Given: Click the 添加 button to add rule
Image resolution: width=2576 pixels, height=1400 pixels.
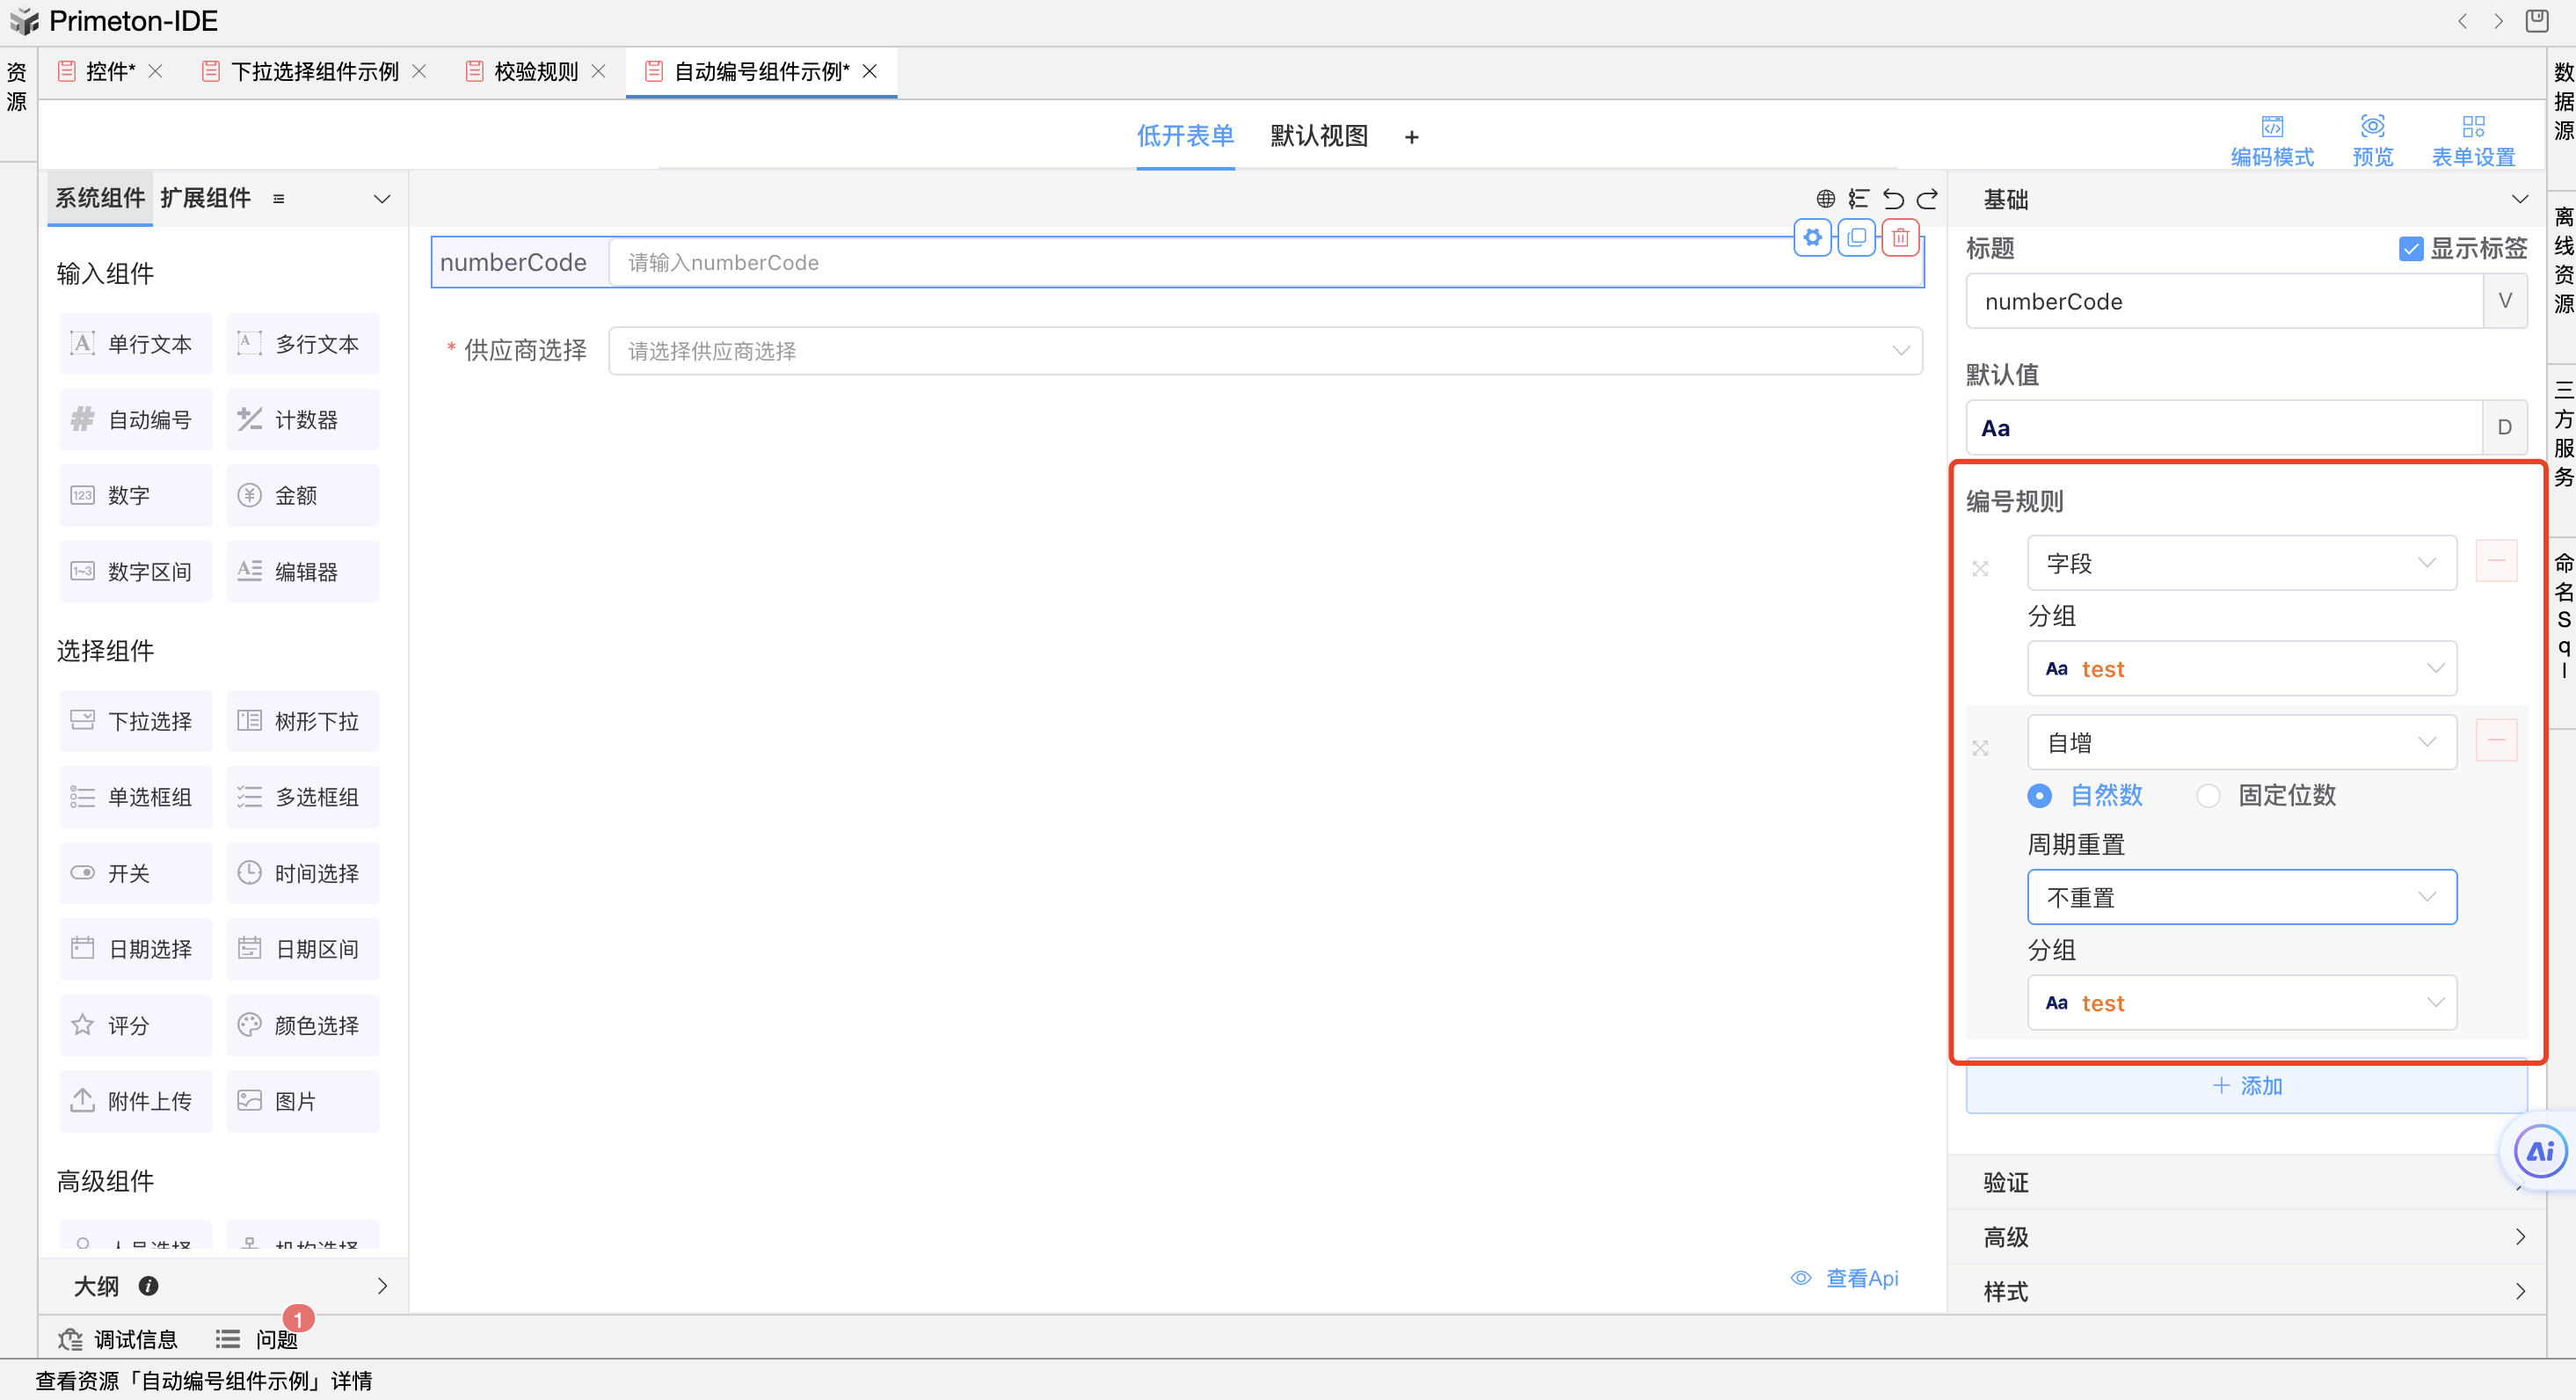Looking at the screenshot, I should (x=2246, y=1086).
